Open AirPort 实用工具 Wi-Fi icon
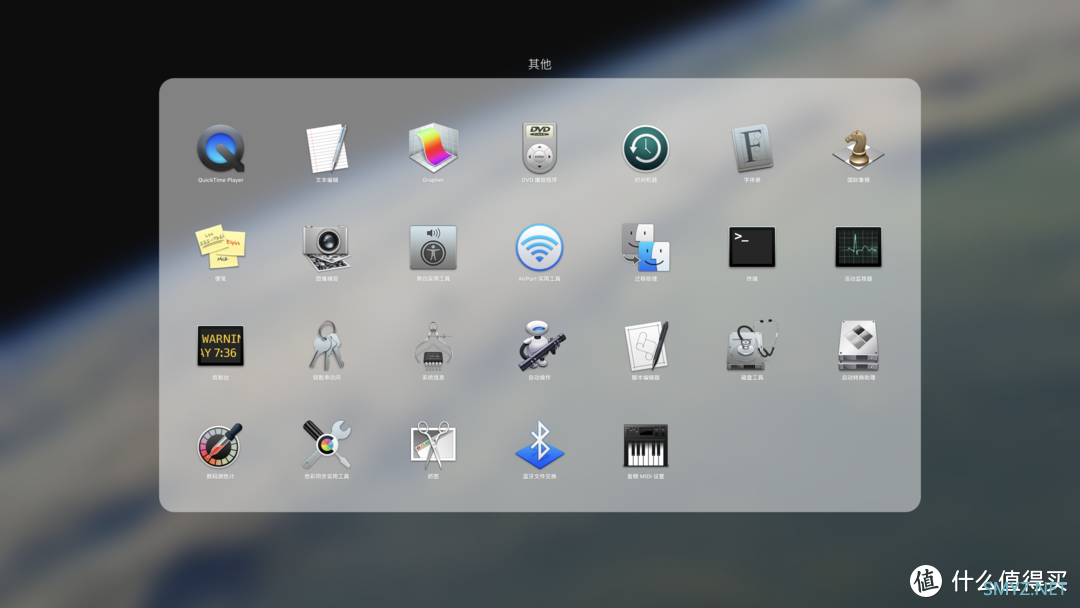Image resolution: width=1080 pixels, height=608 pixels. tap(539, 247)
